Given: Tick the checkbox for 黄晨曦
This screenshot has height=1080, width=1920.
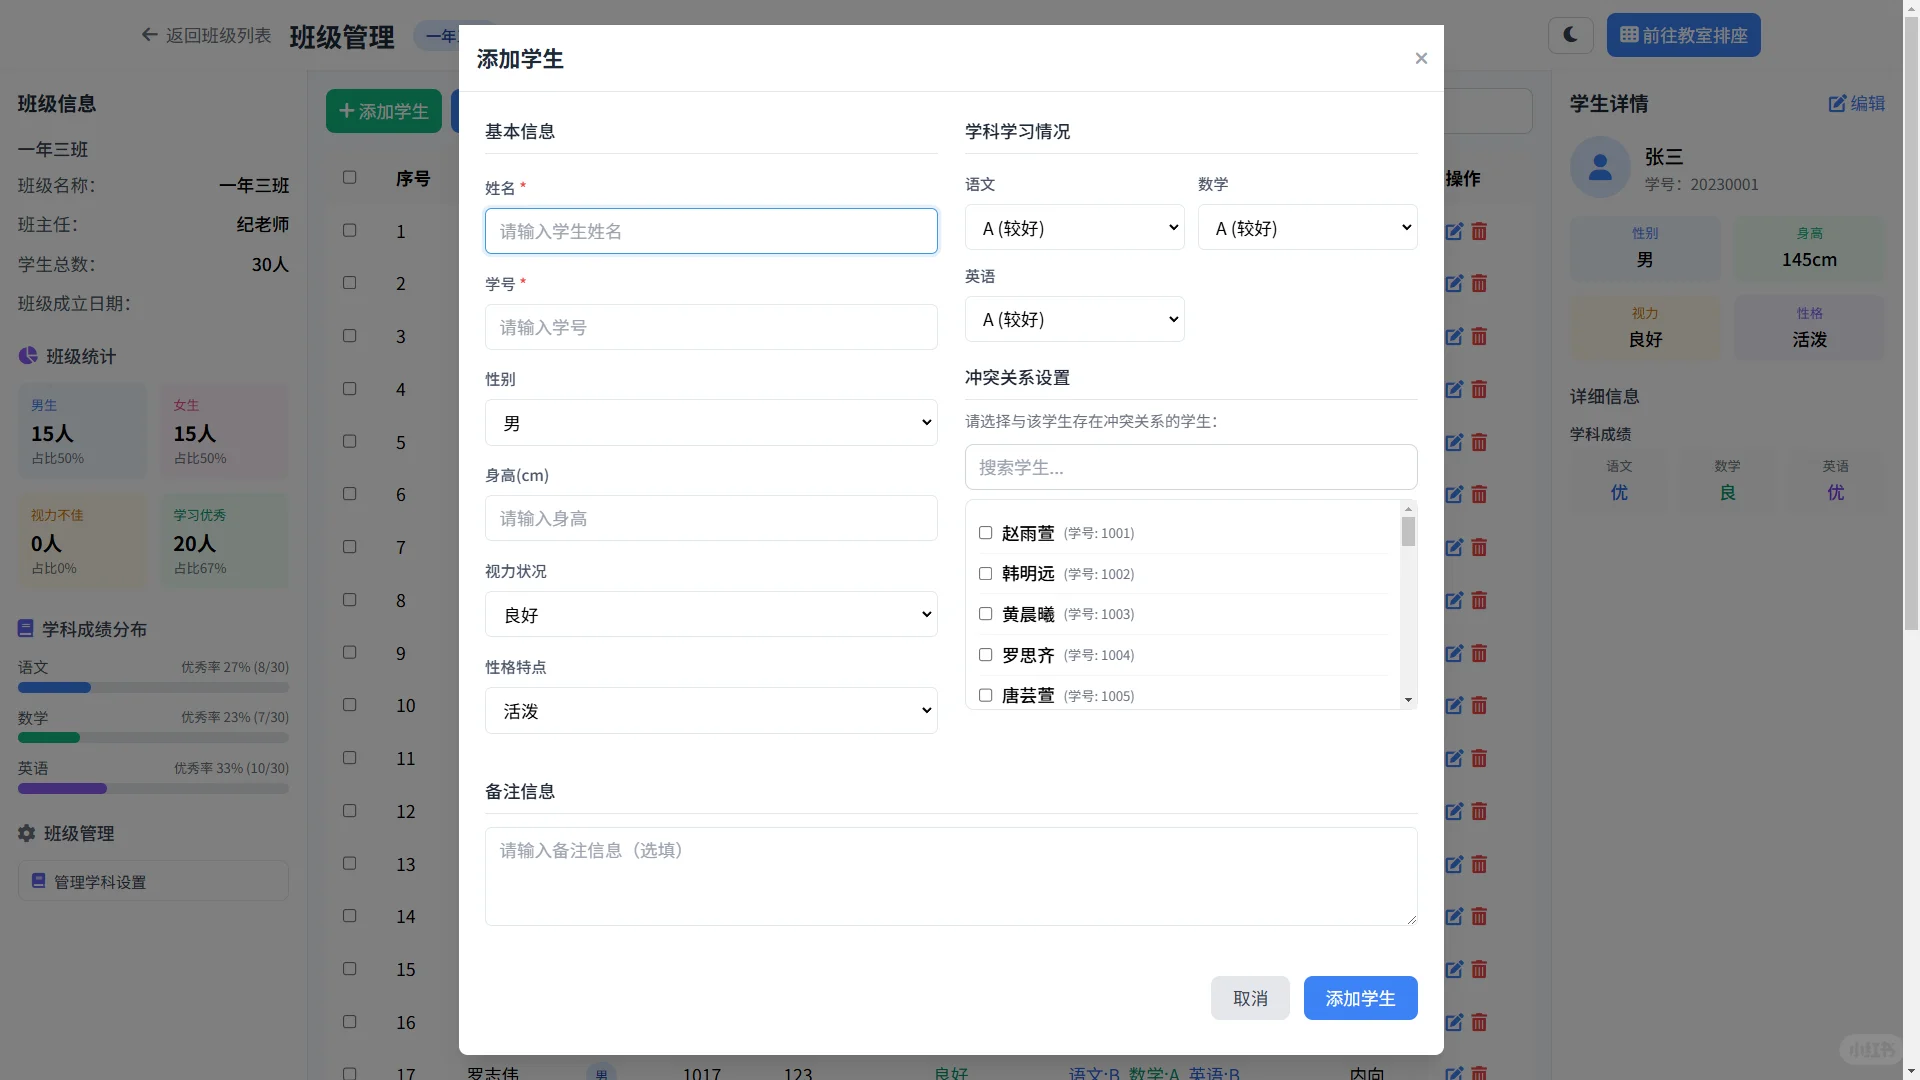Looking at the screenshot, I should coord(985,614).
